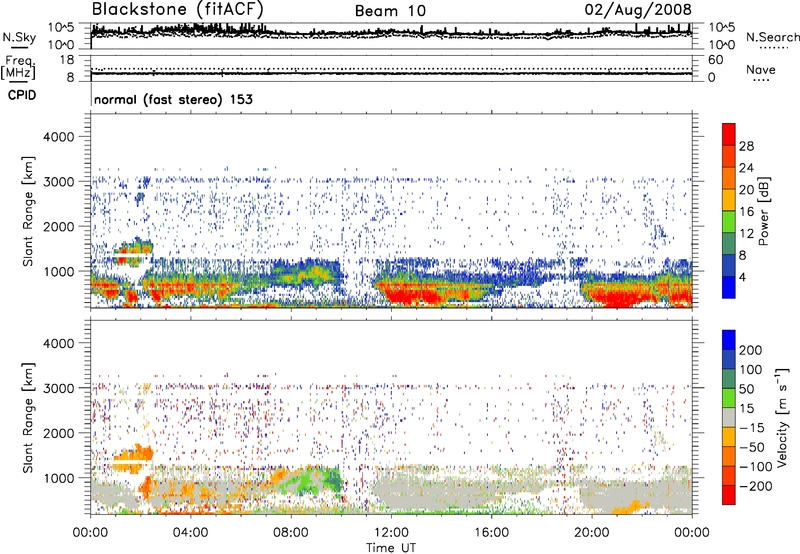
Task: Click the velocity panel 'Slant Range [km]' label
Action: coord(28,417)
